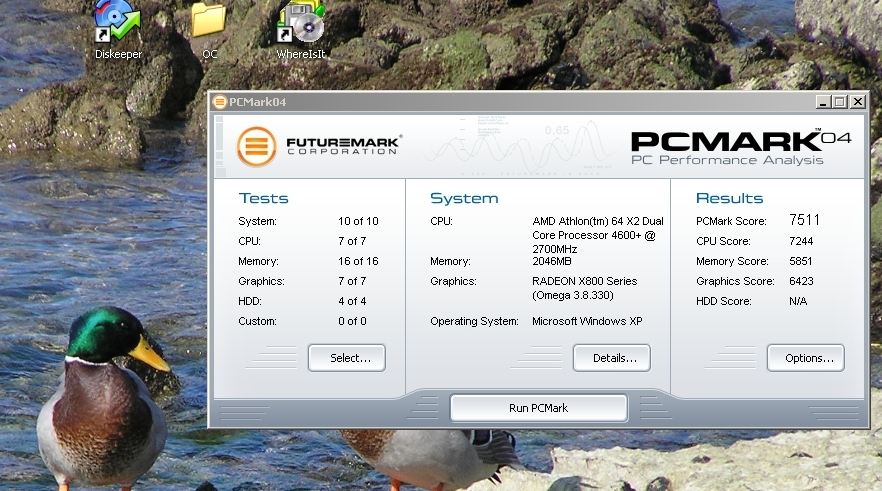Click the PCMark Score value 7511
882x491 pixels.
click(x=804, y=220)
